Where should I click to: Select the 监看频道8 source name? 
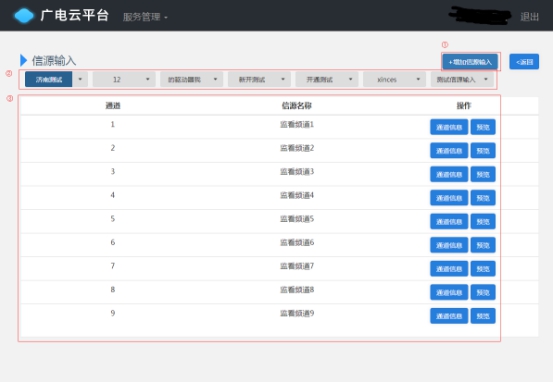(297, 290)
